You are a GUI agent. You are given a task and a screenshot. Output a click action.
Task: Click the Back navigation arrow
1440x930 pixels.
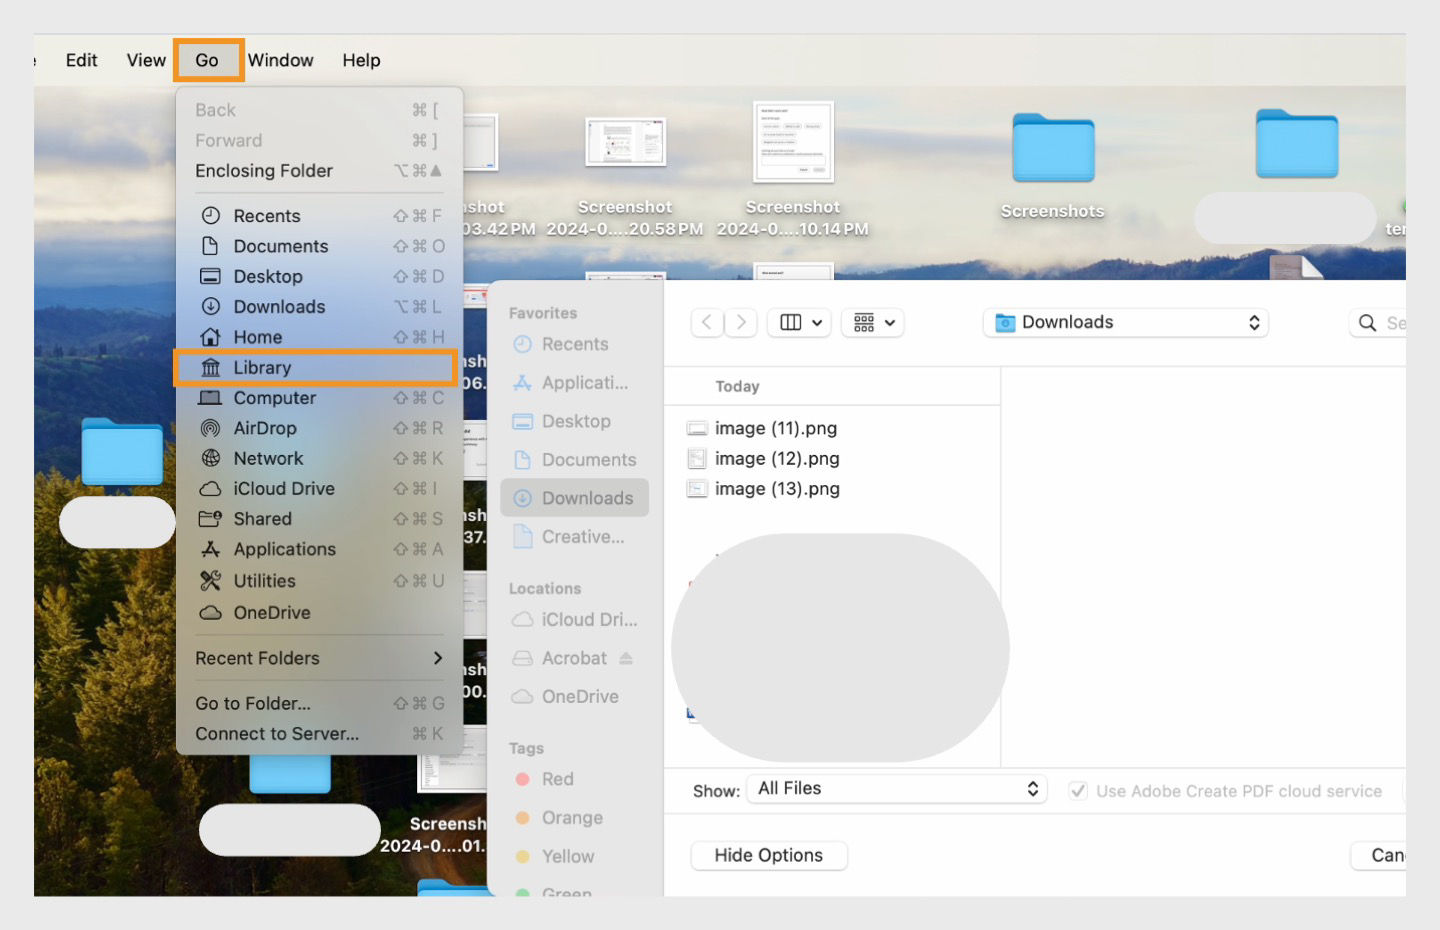(707, 322)
